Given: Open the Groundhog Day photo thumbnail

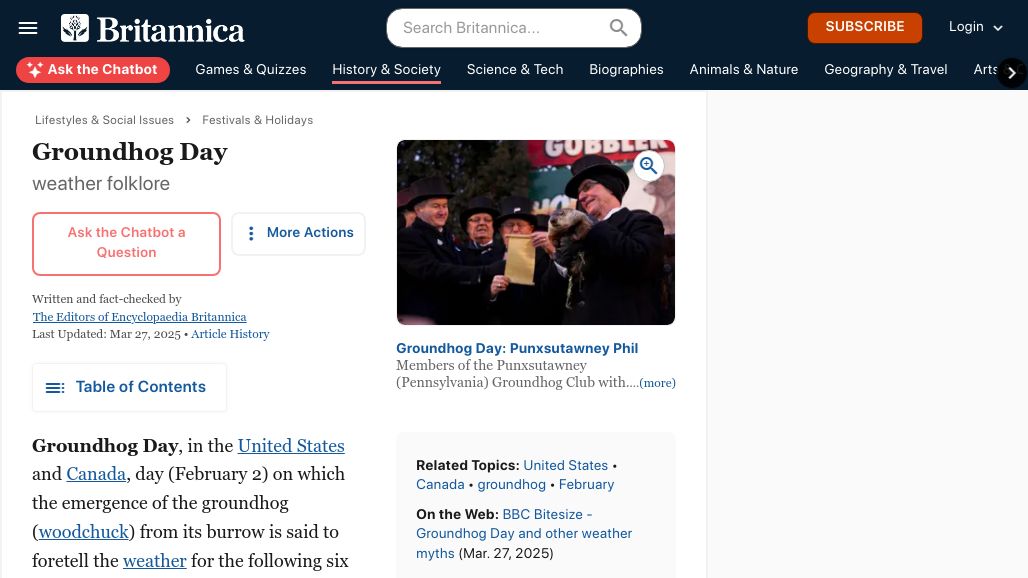Looking at the screenshot, I should coord(536,232).
